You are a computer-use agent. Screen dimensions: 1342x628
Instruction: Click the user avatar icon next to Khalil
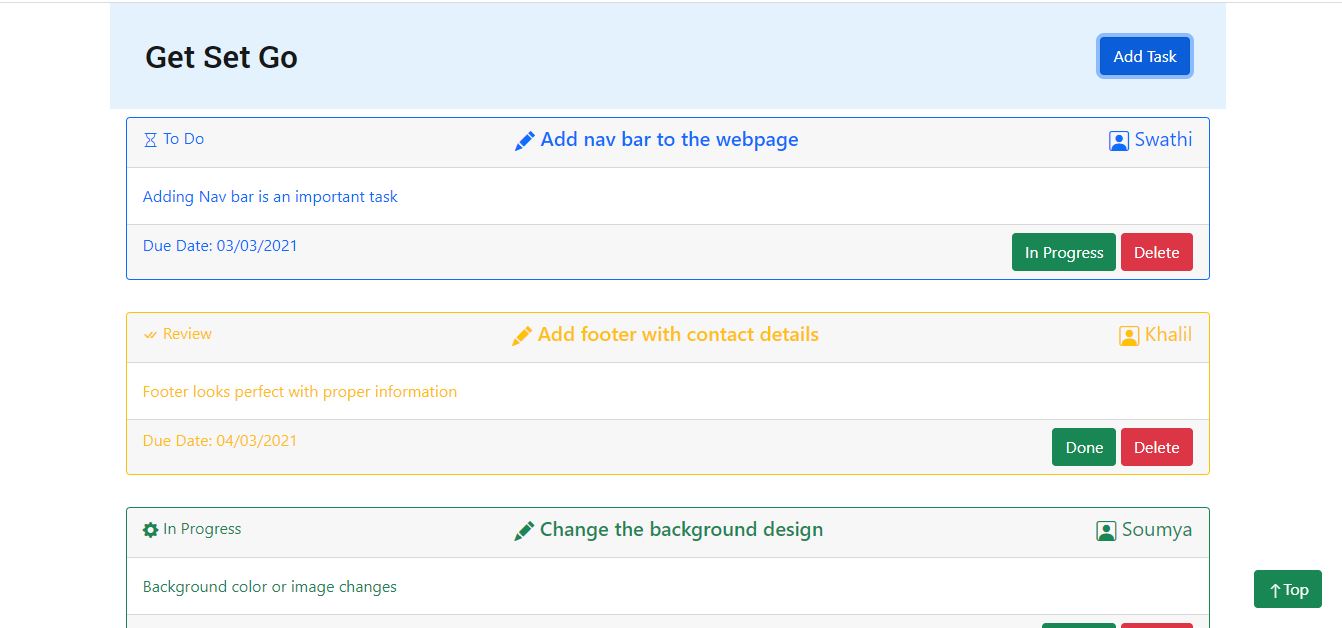point(1128,336)
